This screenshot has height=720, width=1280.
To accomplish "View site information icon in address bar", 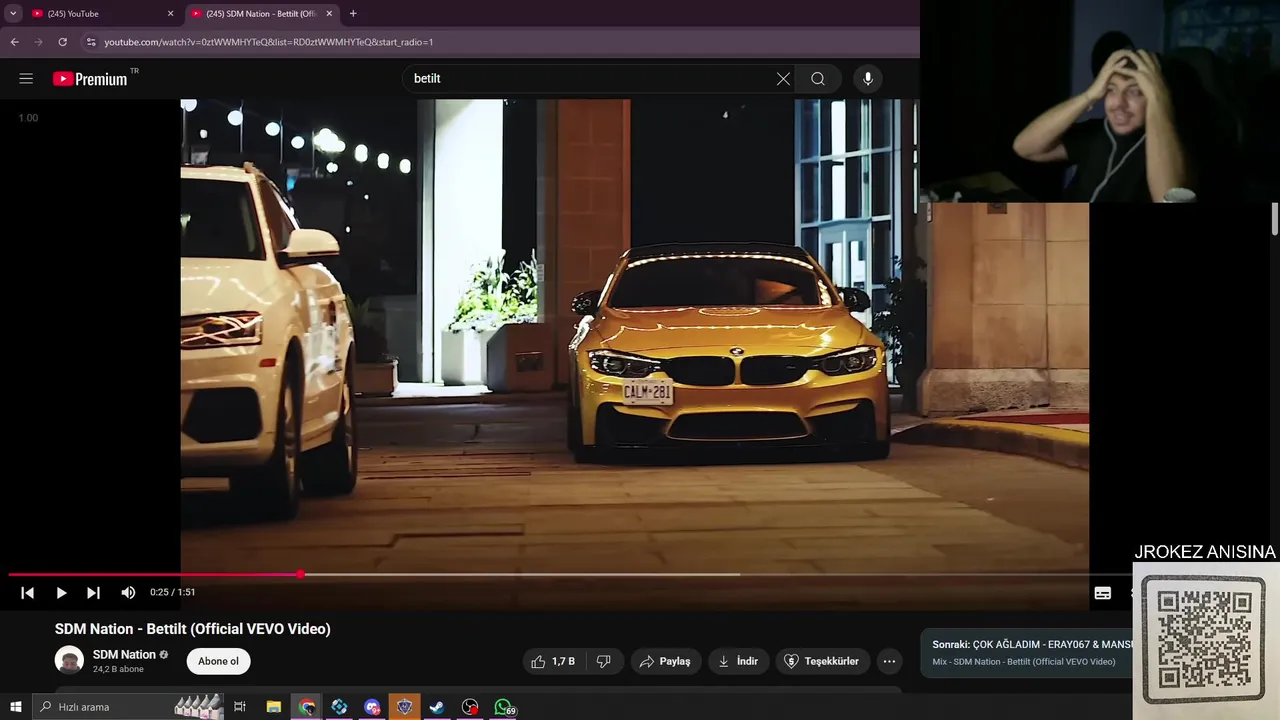I will pyautogui.click(x=91, y=42).
